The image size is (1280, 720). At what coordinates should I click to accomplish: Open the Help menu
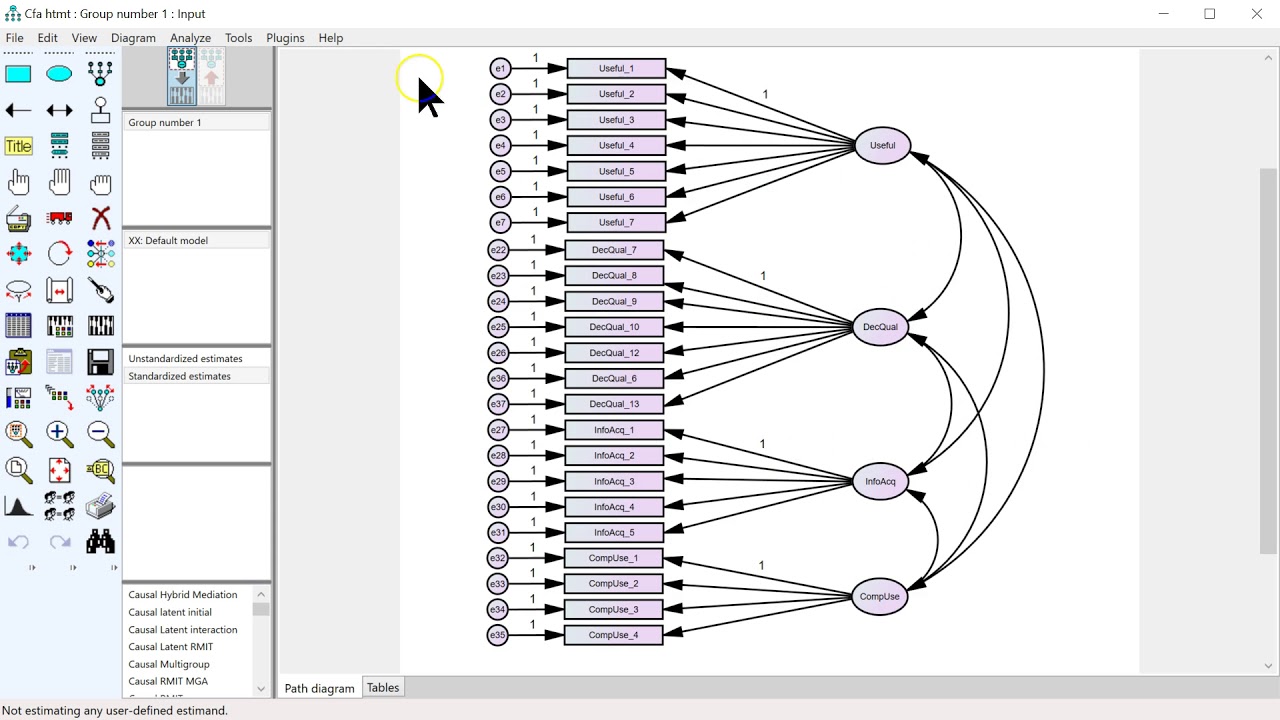(331, 38)
